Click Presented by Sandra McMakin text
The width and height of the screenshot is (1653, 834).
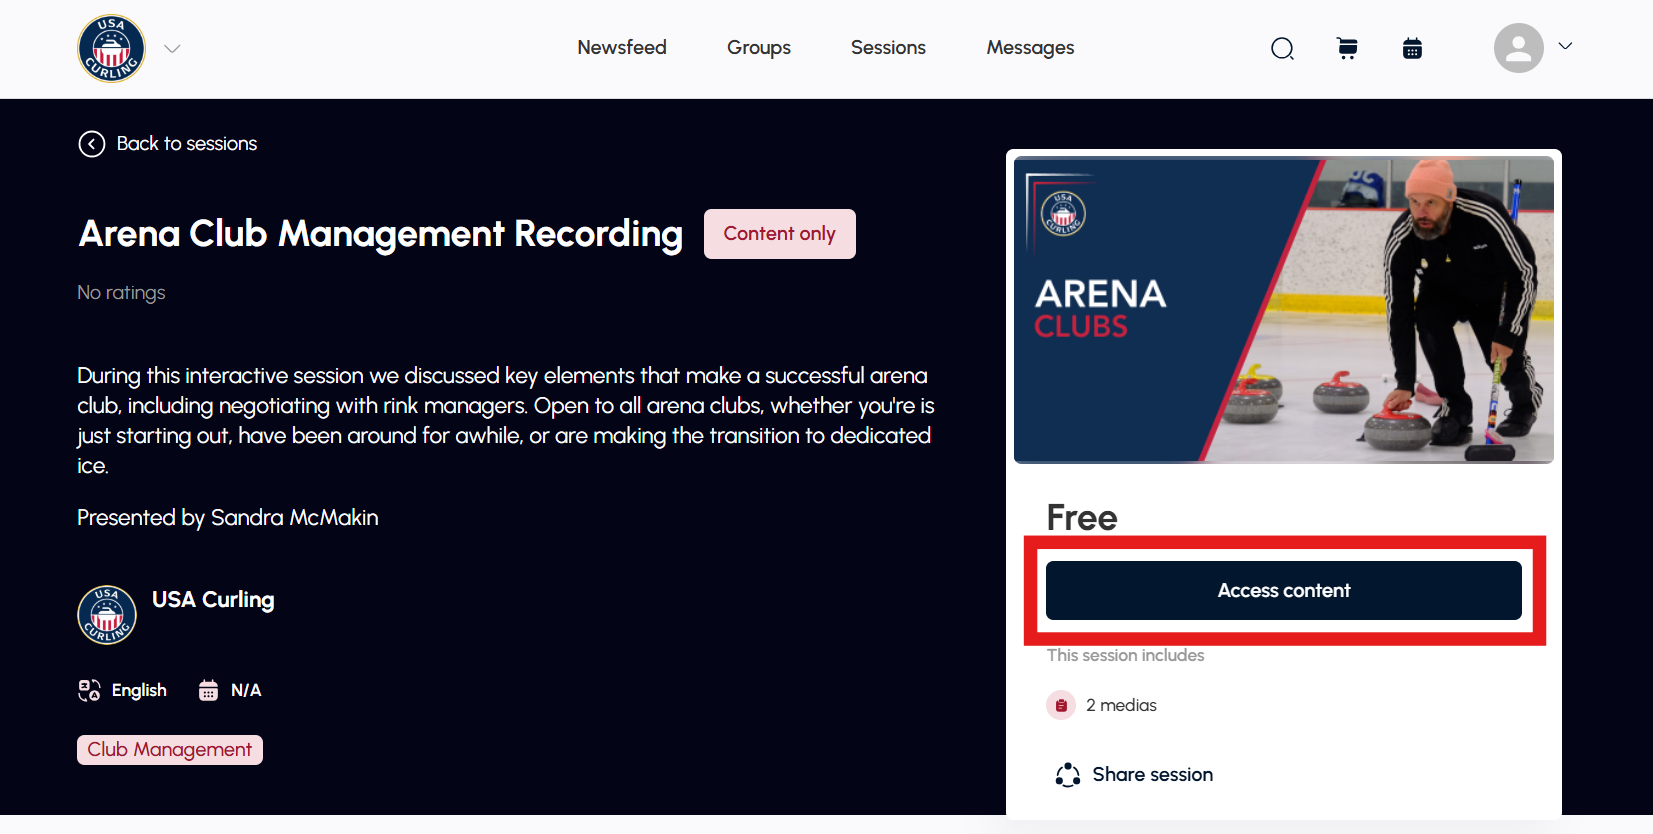[228, 517]
